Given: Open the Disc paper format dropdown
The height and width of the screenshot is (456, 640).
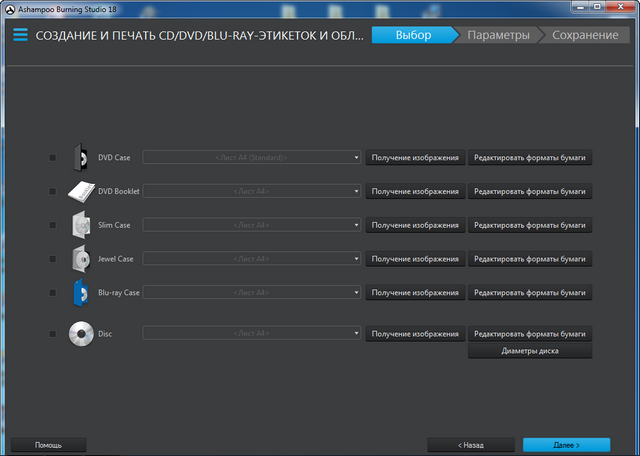Looking at the screenshot, I should 251,334.
